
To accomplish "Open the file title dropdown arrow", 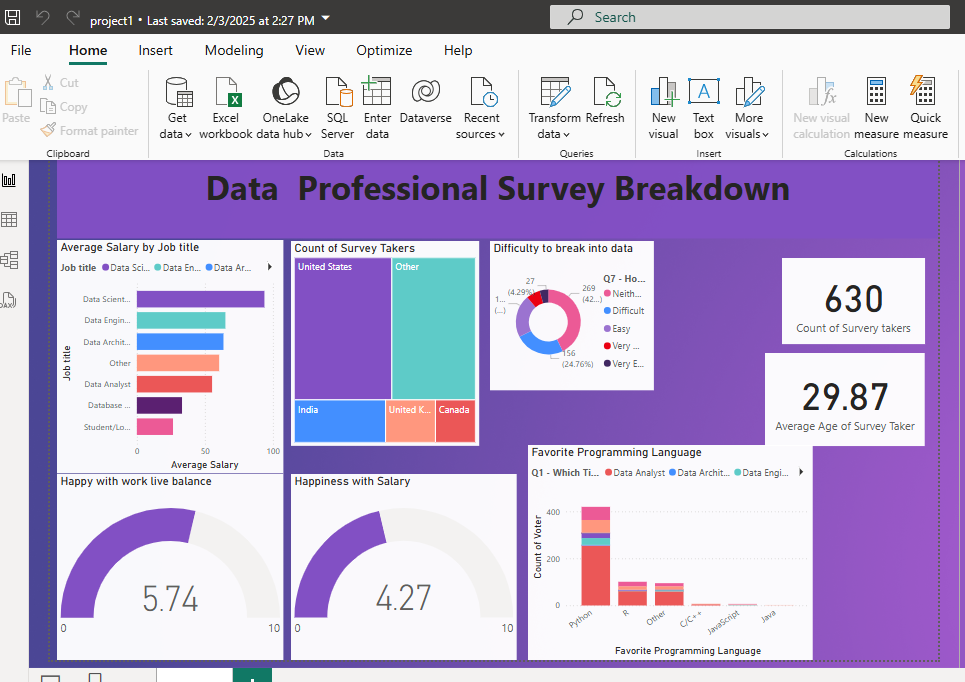I will (x=326, y=19).
